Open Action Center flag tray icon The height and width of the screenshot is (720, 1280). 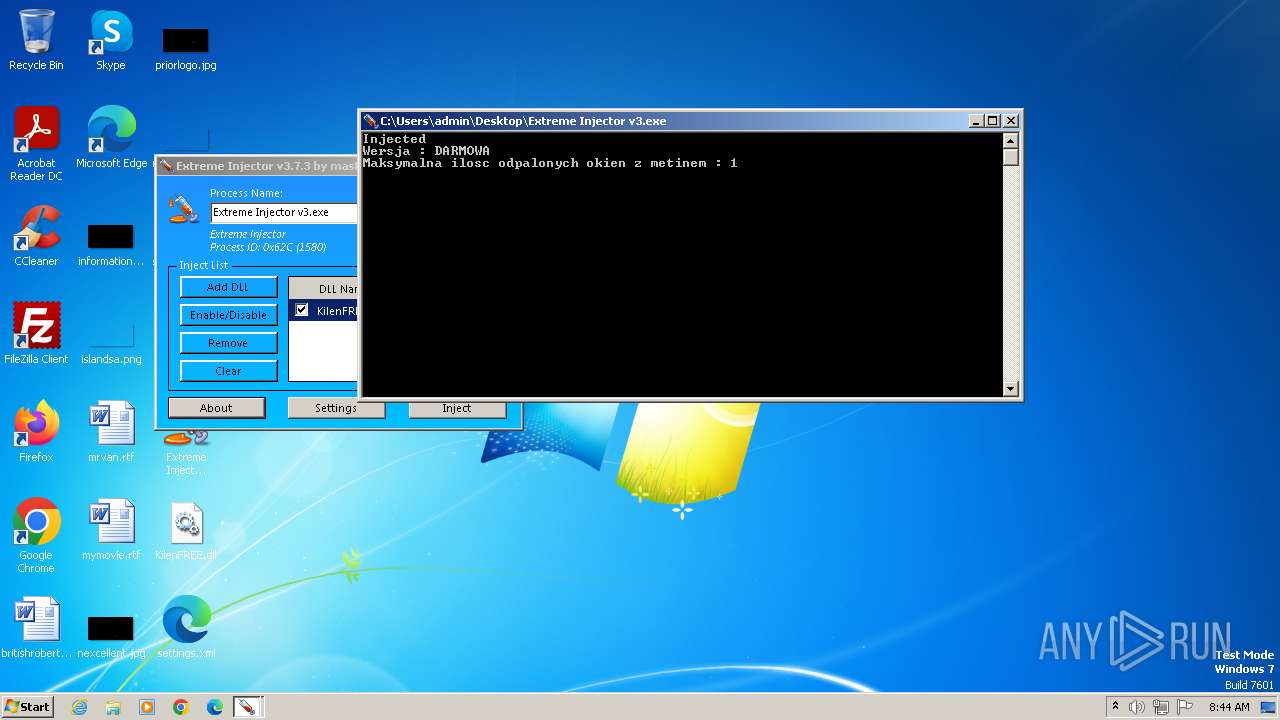1185,707
